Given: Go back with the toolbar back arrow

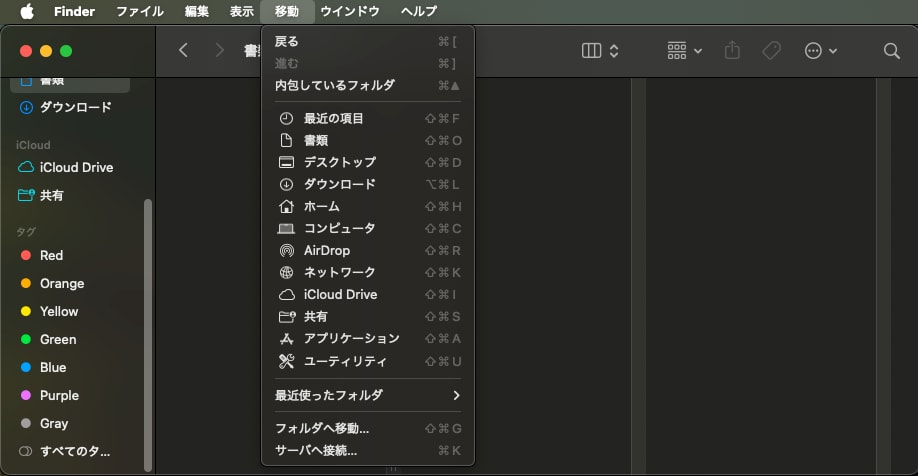Looking at the screenshot, I should coord(183,51).
